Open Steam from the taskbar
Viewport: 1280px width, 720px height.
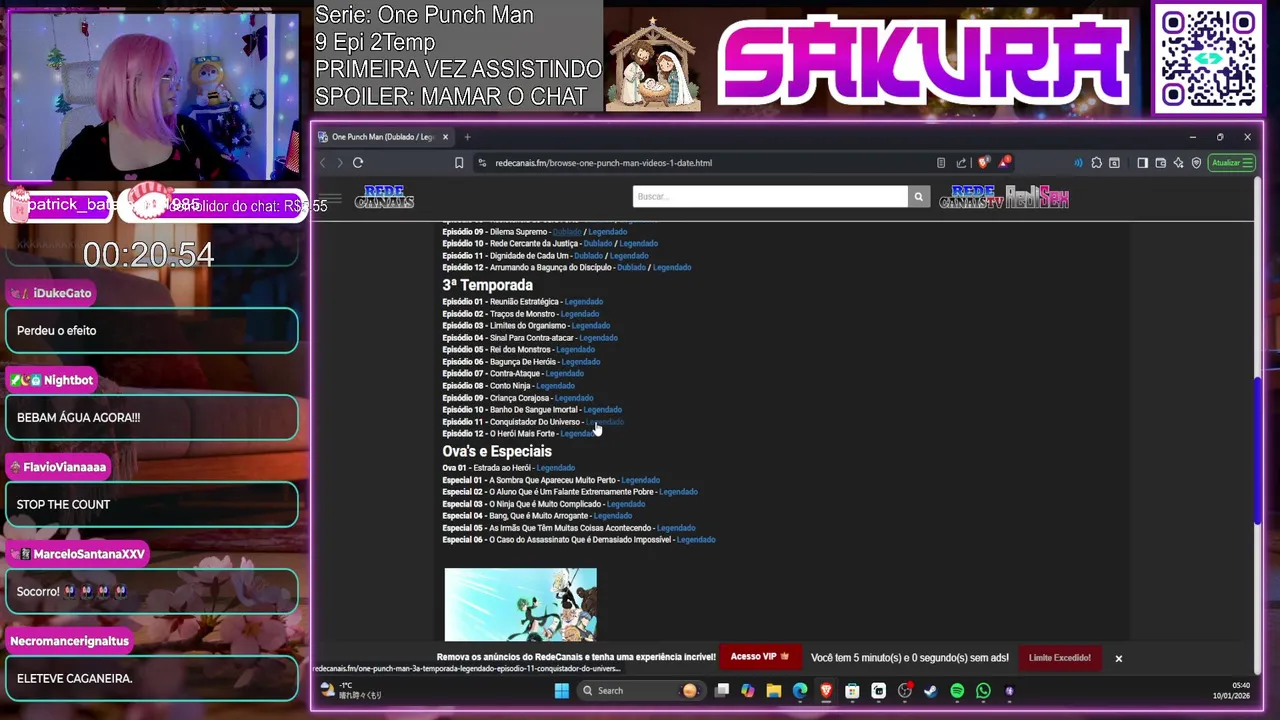point(930,691)
